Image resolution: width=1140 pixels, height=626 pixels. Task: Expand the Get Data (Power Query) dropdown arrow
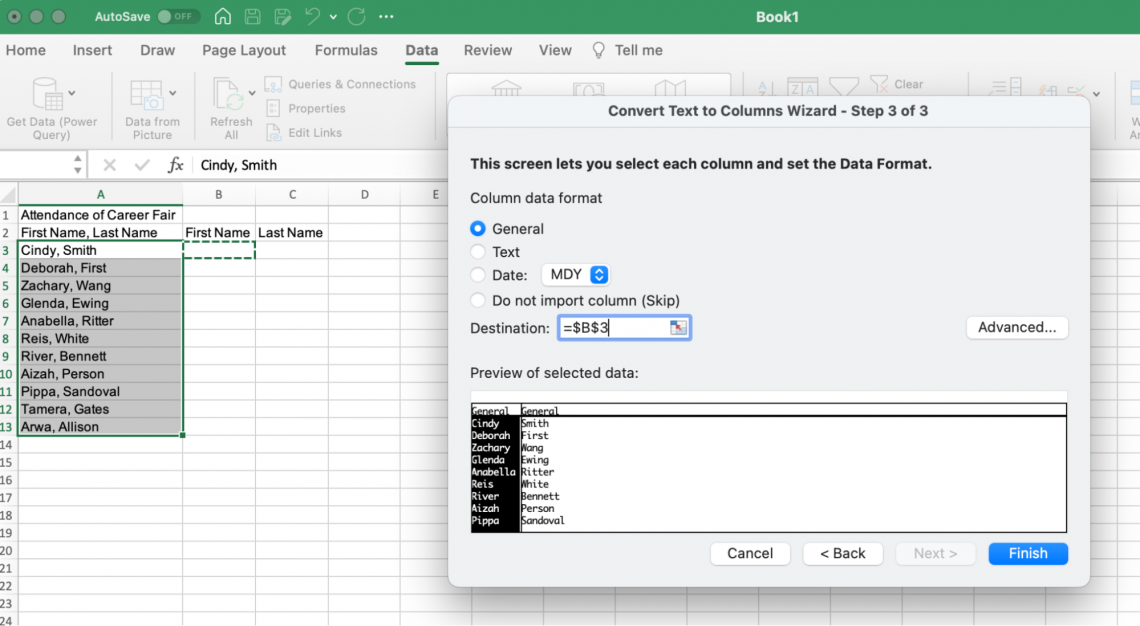tap(72, 94)
